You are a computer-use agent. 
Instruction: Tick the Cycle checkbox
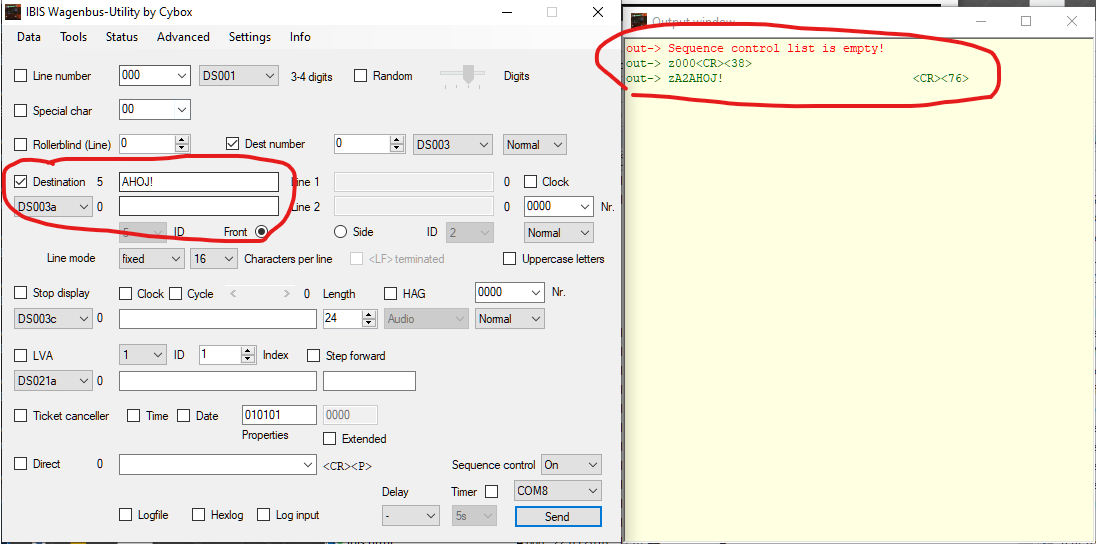[x=175, y=294]
